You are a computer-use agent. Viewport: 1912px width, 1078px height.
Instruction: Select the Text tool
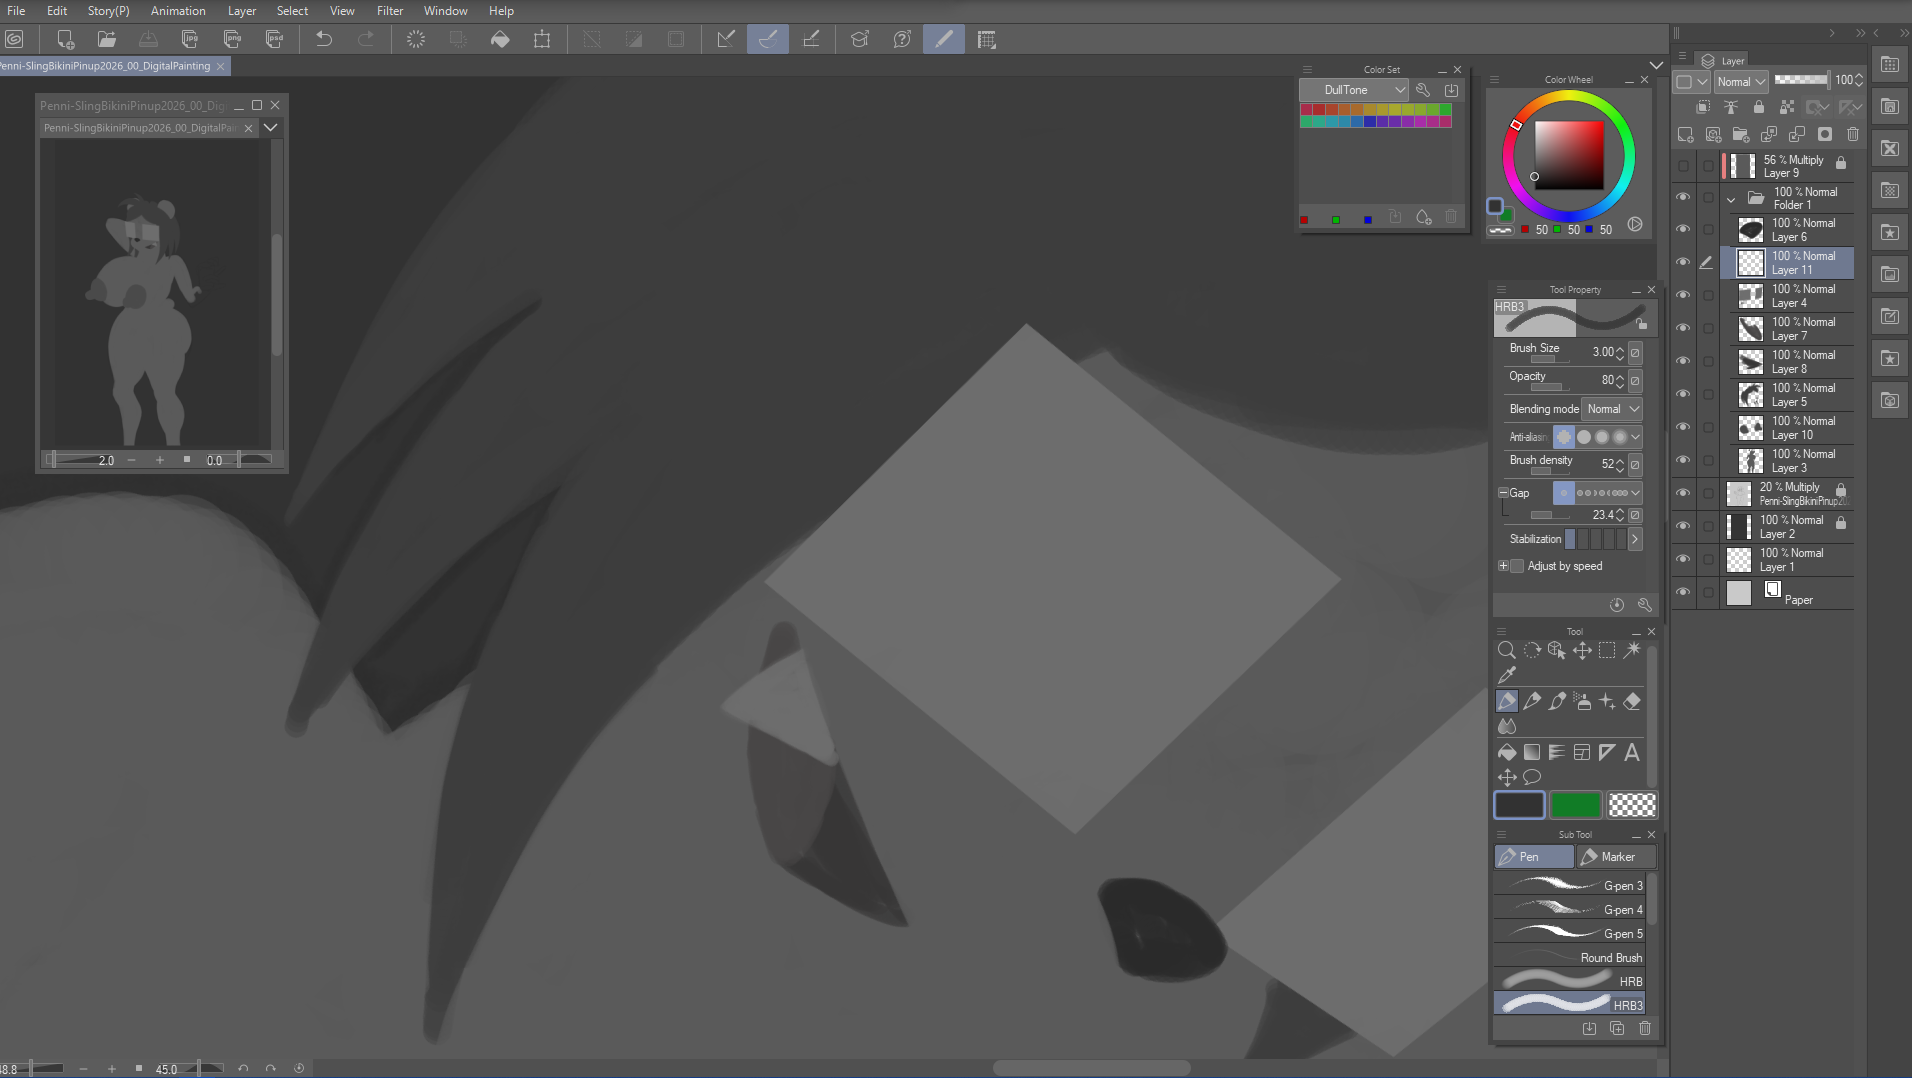pyautogui.click(x=1632, y=752)
